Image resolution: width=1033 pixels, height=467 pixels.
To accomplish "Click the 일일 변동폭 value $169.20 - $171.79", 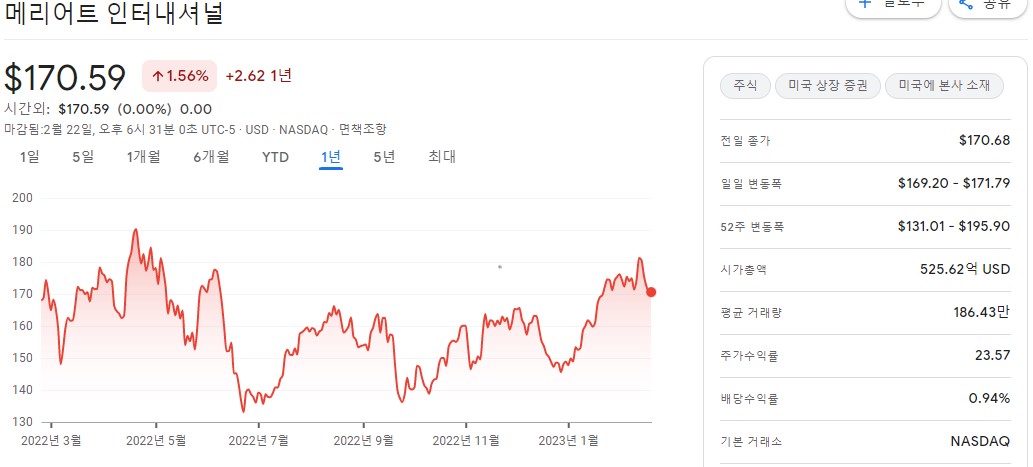I will pyautogui.click(x=953, y=183).
